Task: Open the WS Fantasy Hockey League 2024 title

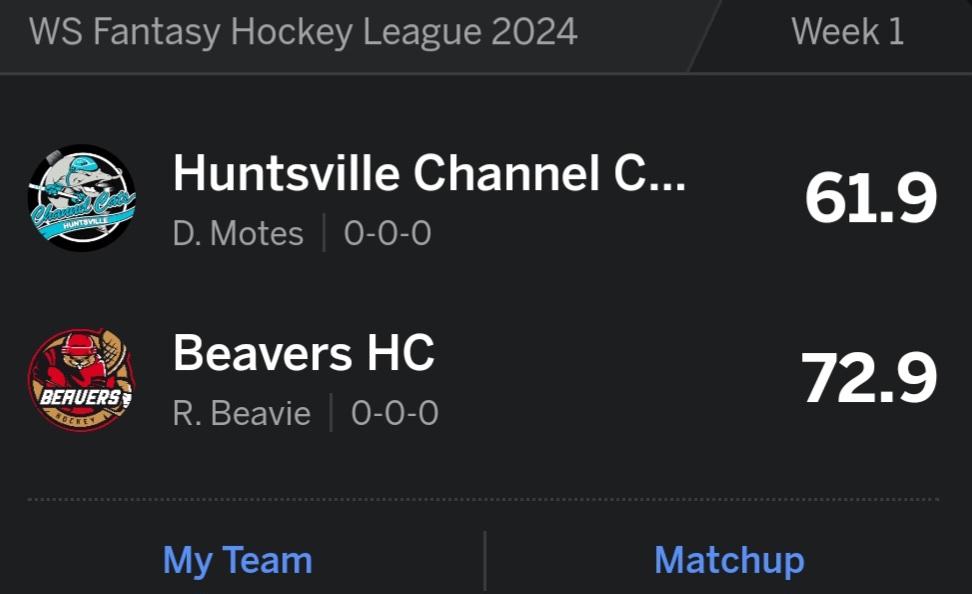Action: [x=303, y=32]
